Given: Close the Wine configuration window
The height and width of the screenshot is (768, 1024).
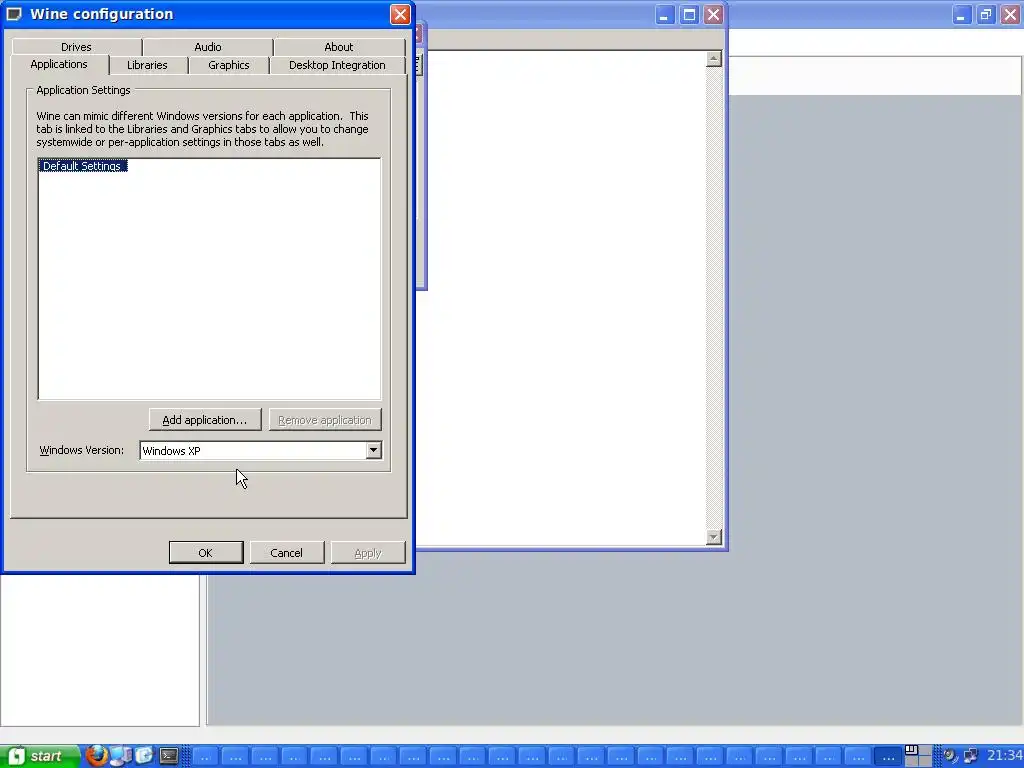Looking at the screenshot, I should coord(400,14).
